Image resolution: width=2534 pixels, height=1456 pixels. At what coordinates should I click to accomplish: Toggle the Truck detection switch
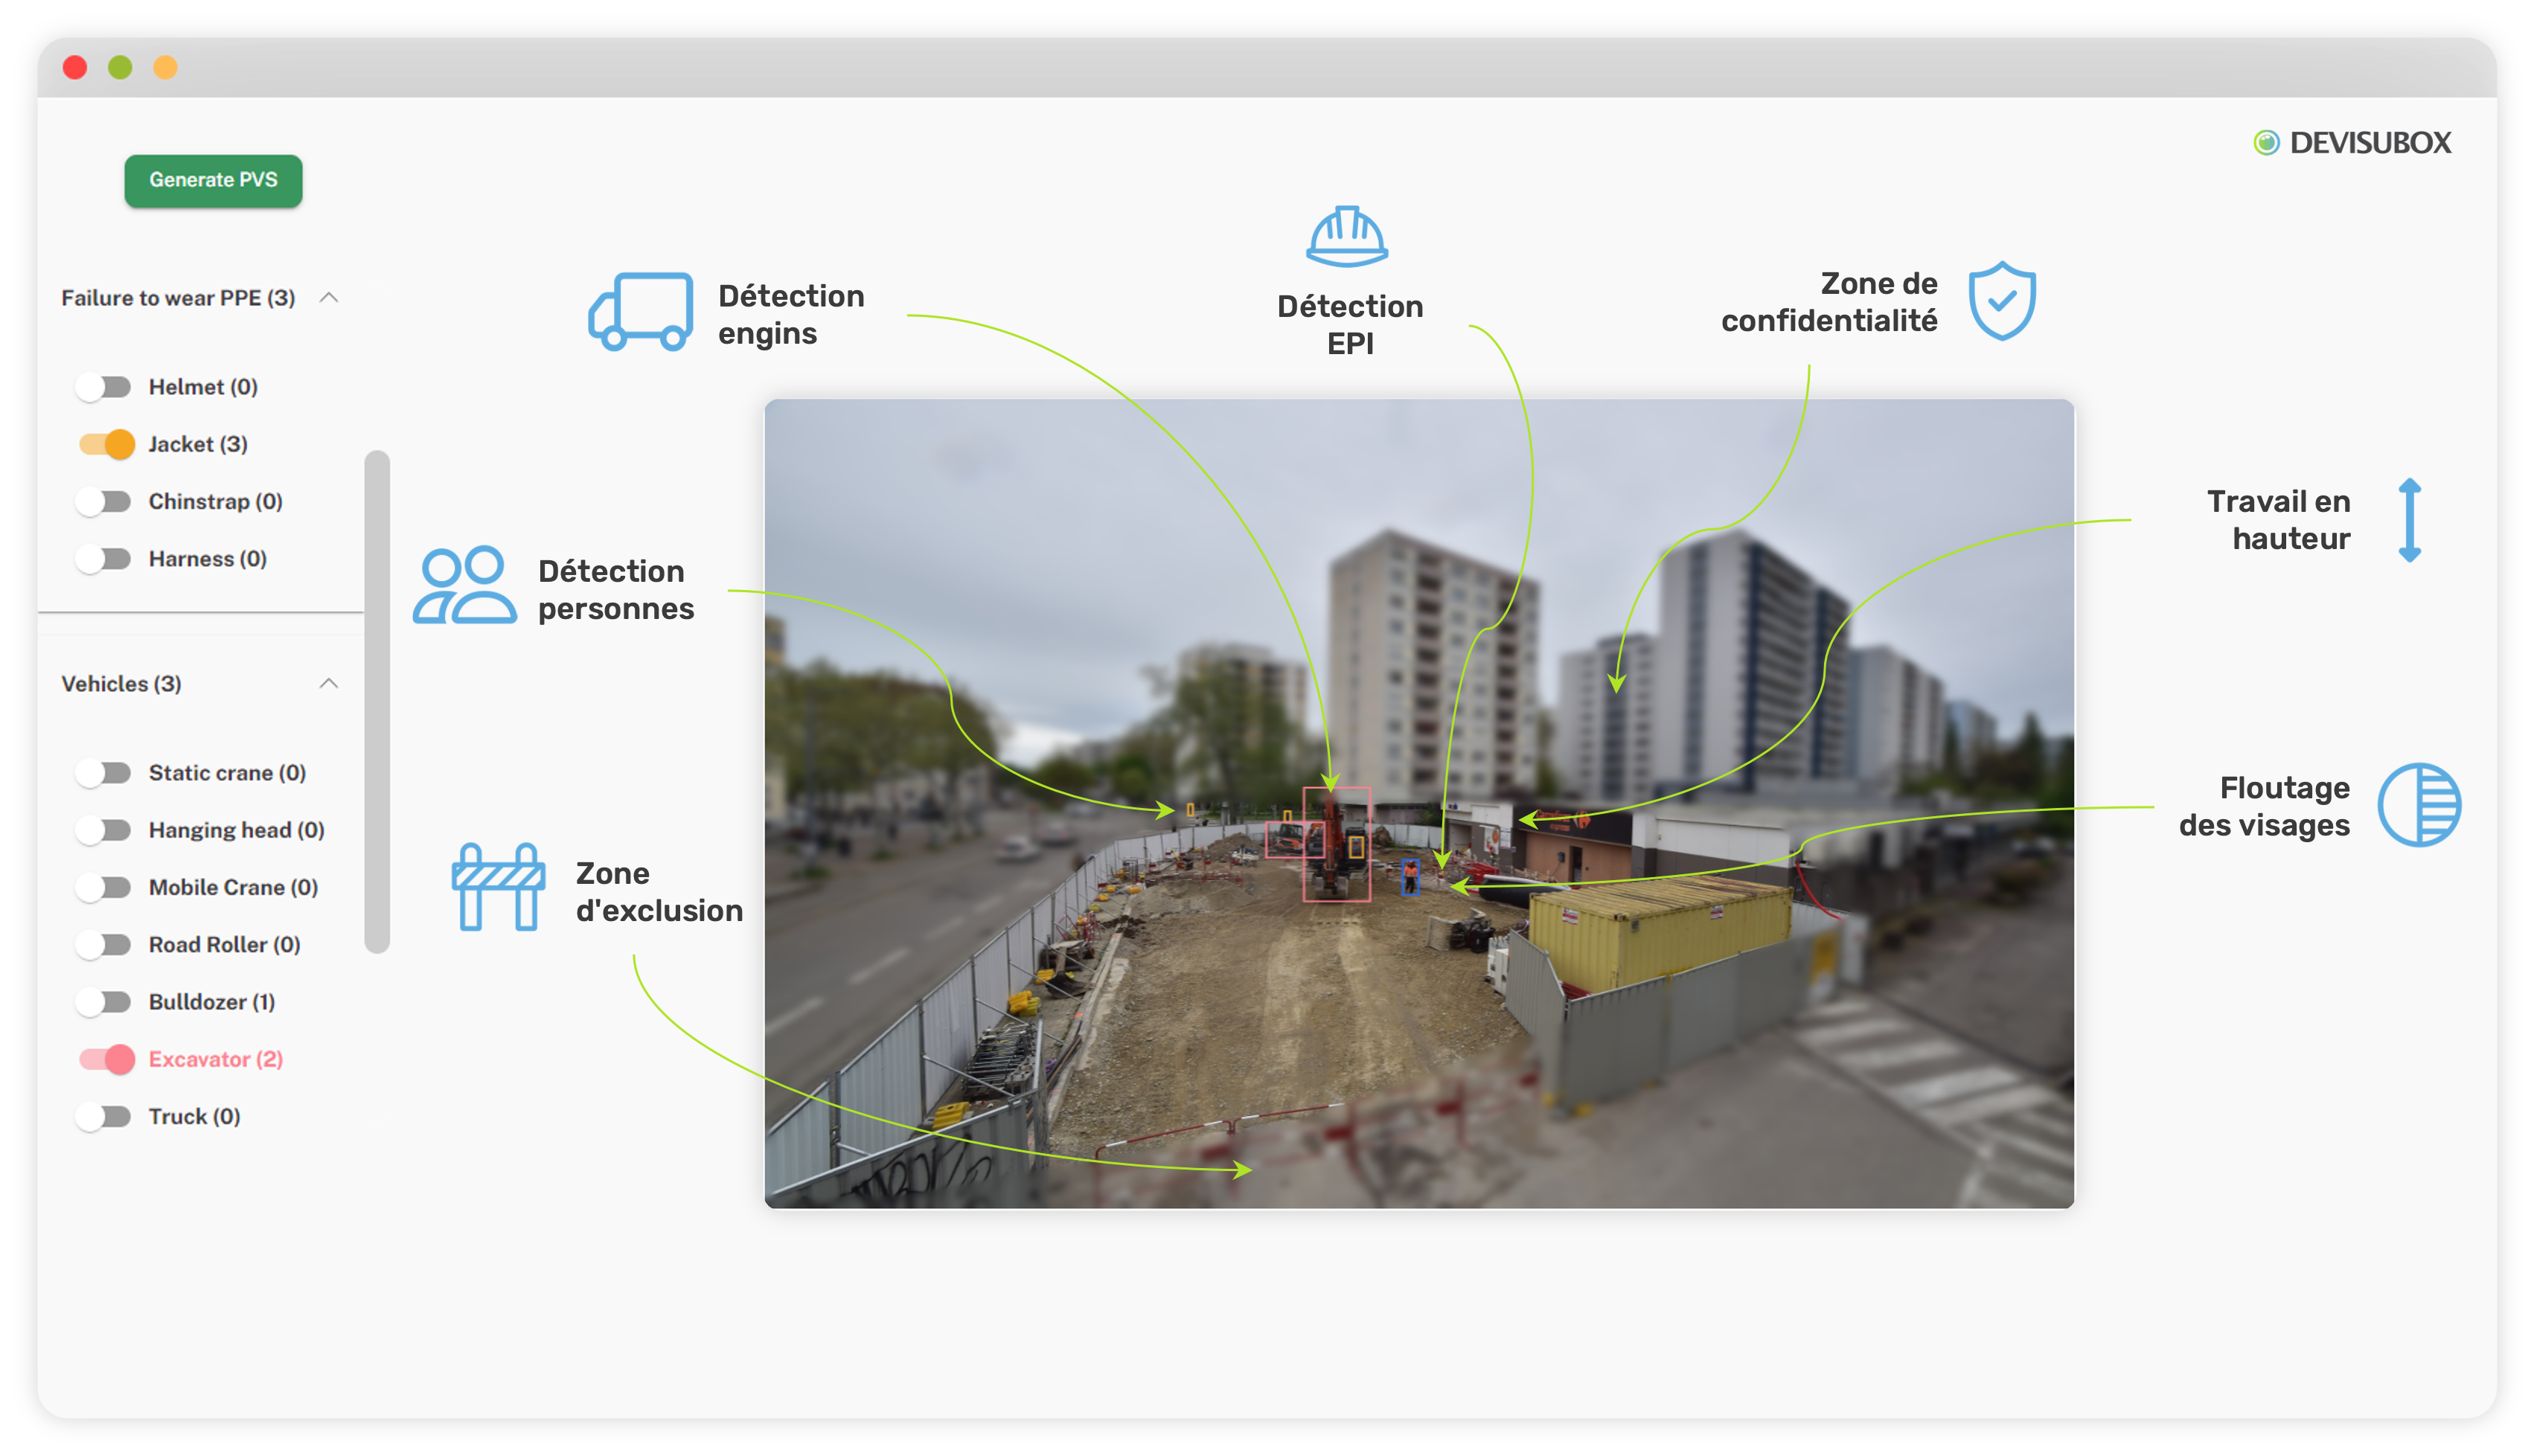pyautogui.click(x=104, y=1116)
